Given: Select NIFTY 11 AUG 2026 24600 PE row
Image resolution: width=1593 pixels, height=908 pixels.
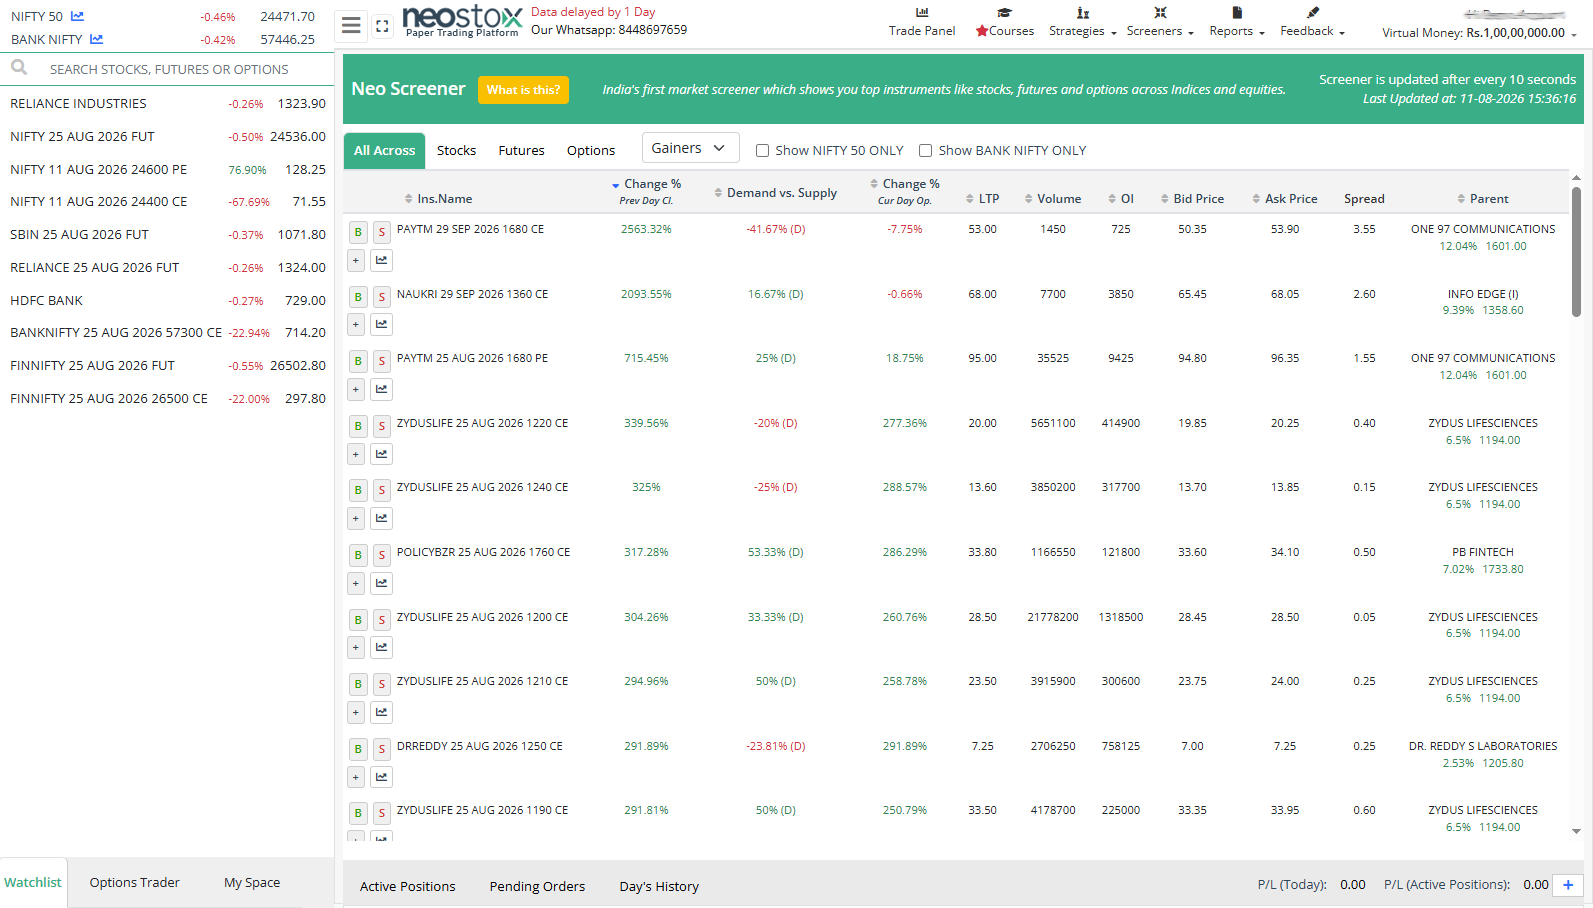Looking at the screenshot, I should 167,170.
